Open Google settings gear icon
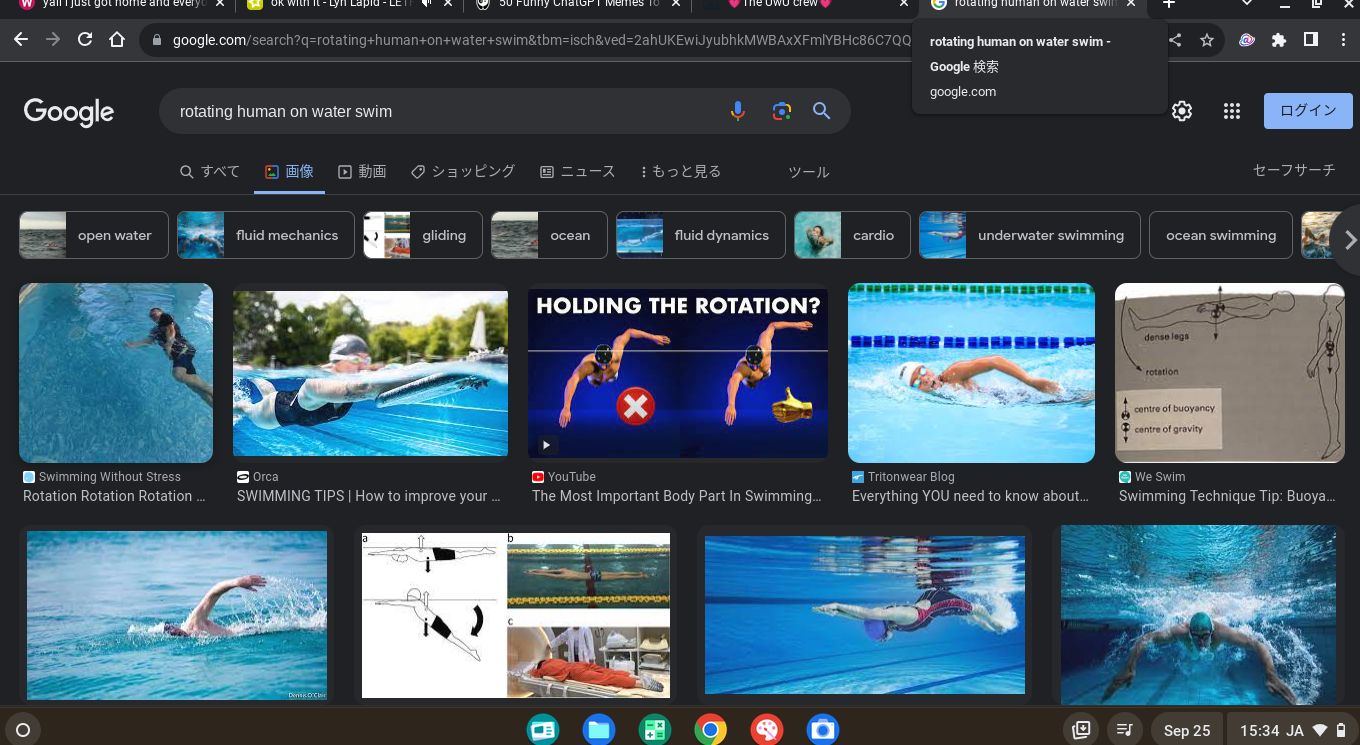Image resolution: width=1360 pixels, height=745 pixels. click(x=1181, y=111)
